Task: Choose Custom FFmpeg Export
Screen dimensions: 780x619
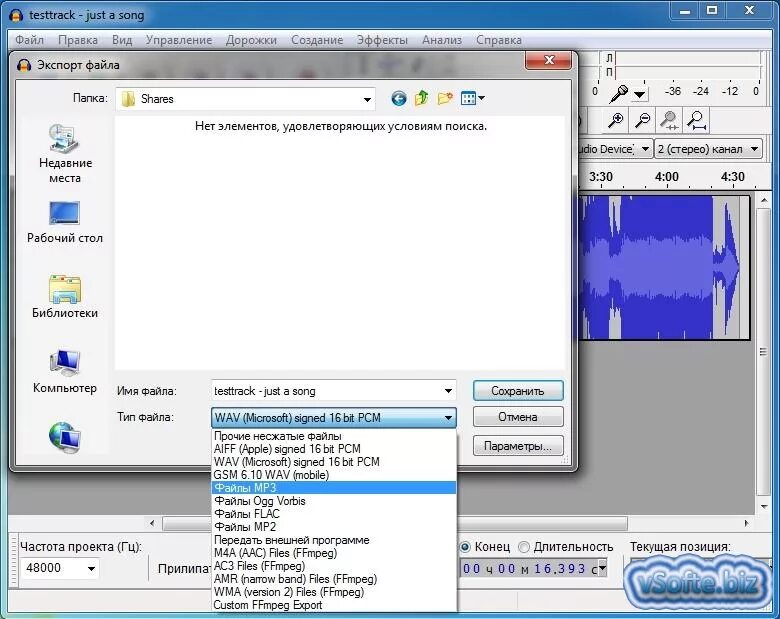Action: tap(334, 605)
